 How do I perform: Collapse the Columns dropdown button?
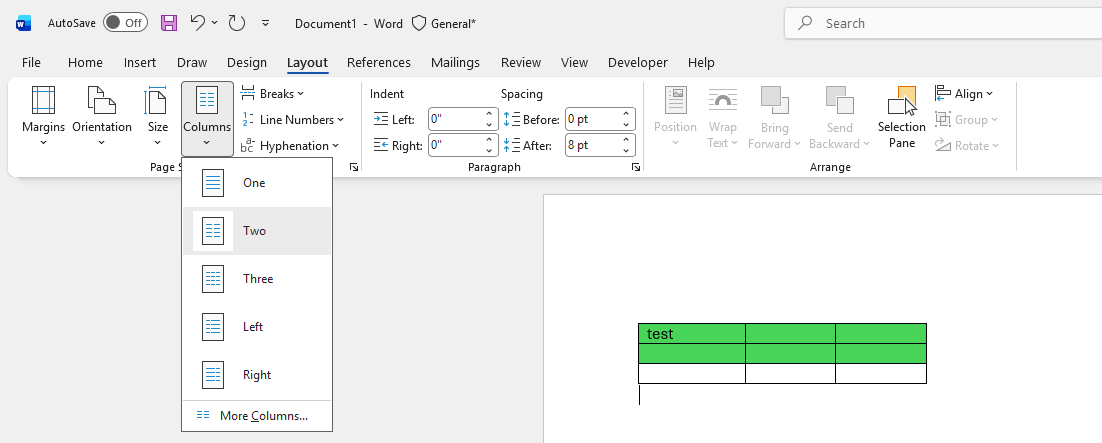(207, 119)
